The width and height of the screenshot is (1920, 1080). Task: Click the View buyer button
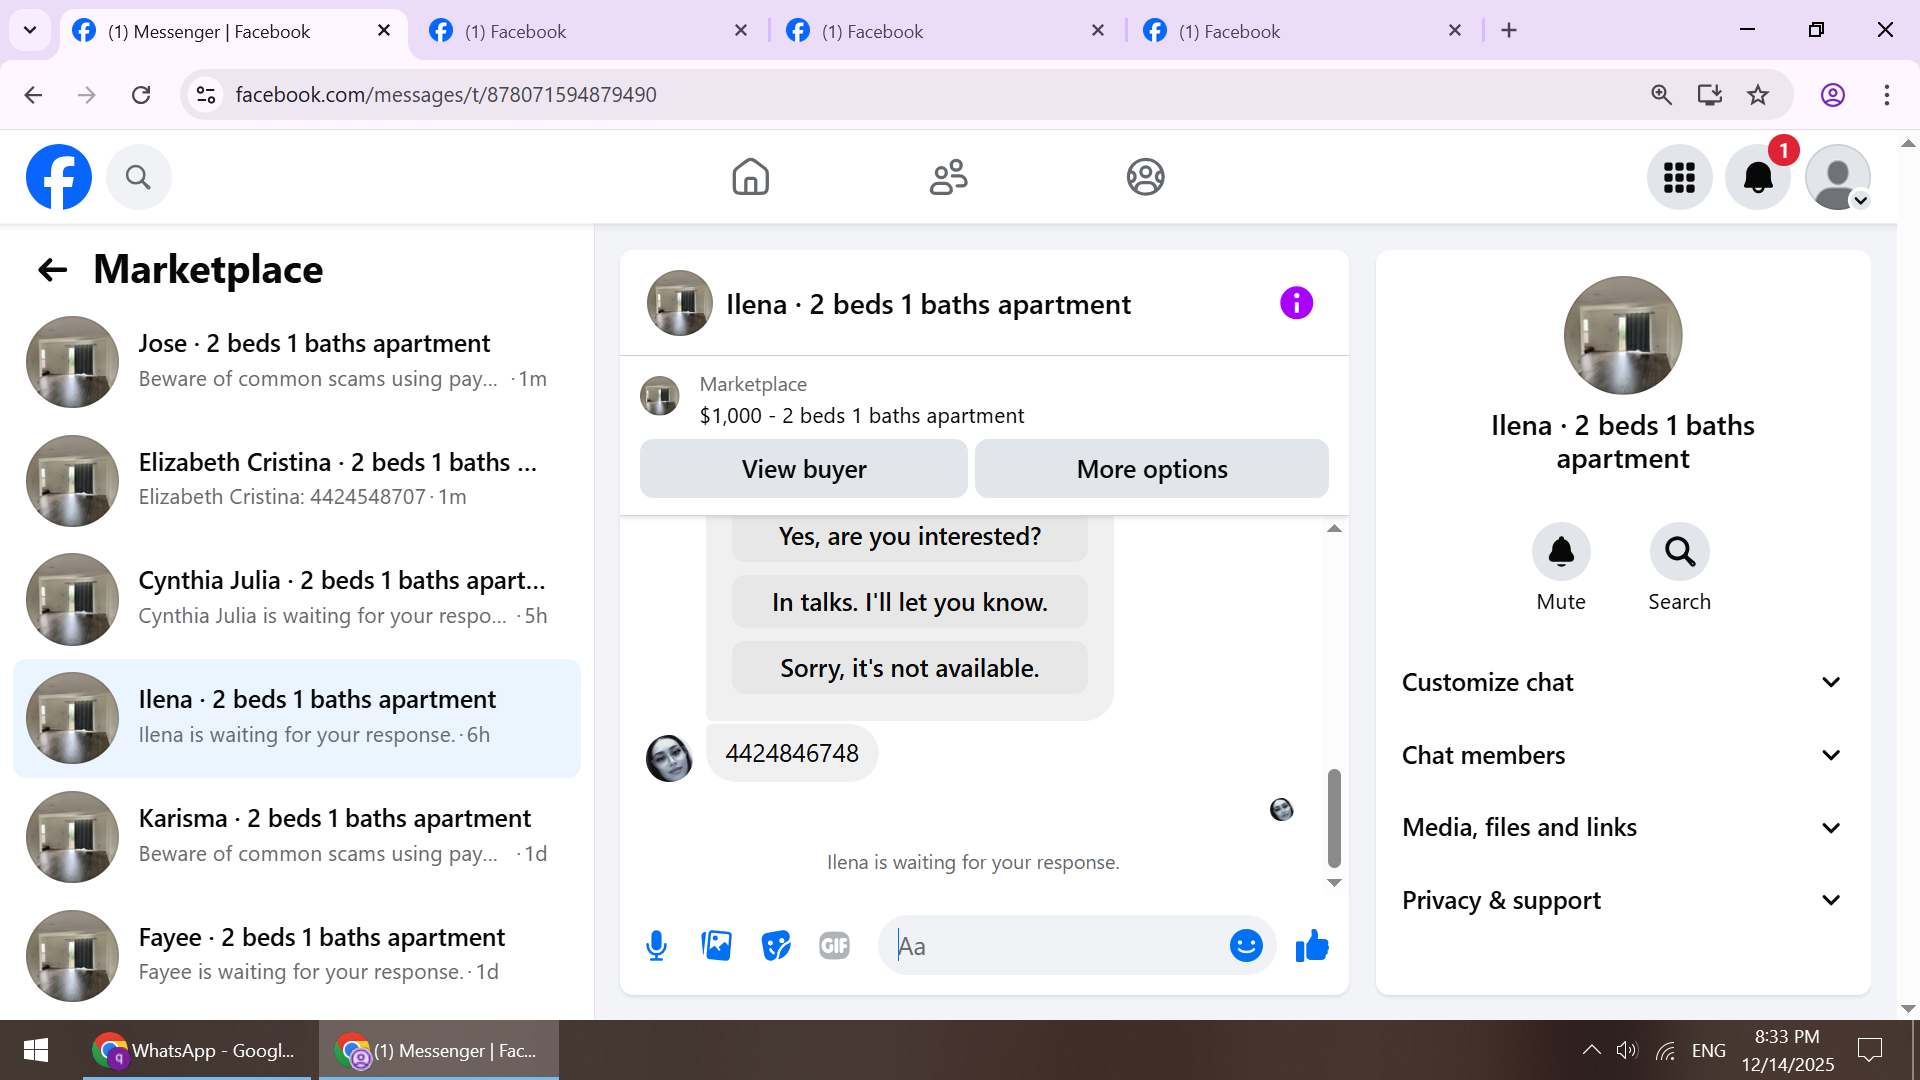click(803, 469)
